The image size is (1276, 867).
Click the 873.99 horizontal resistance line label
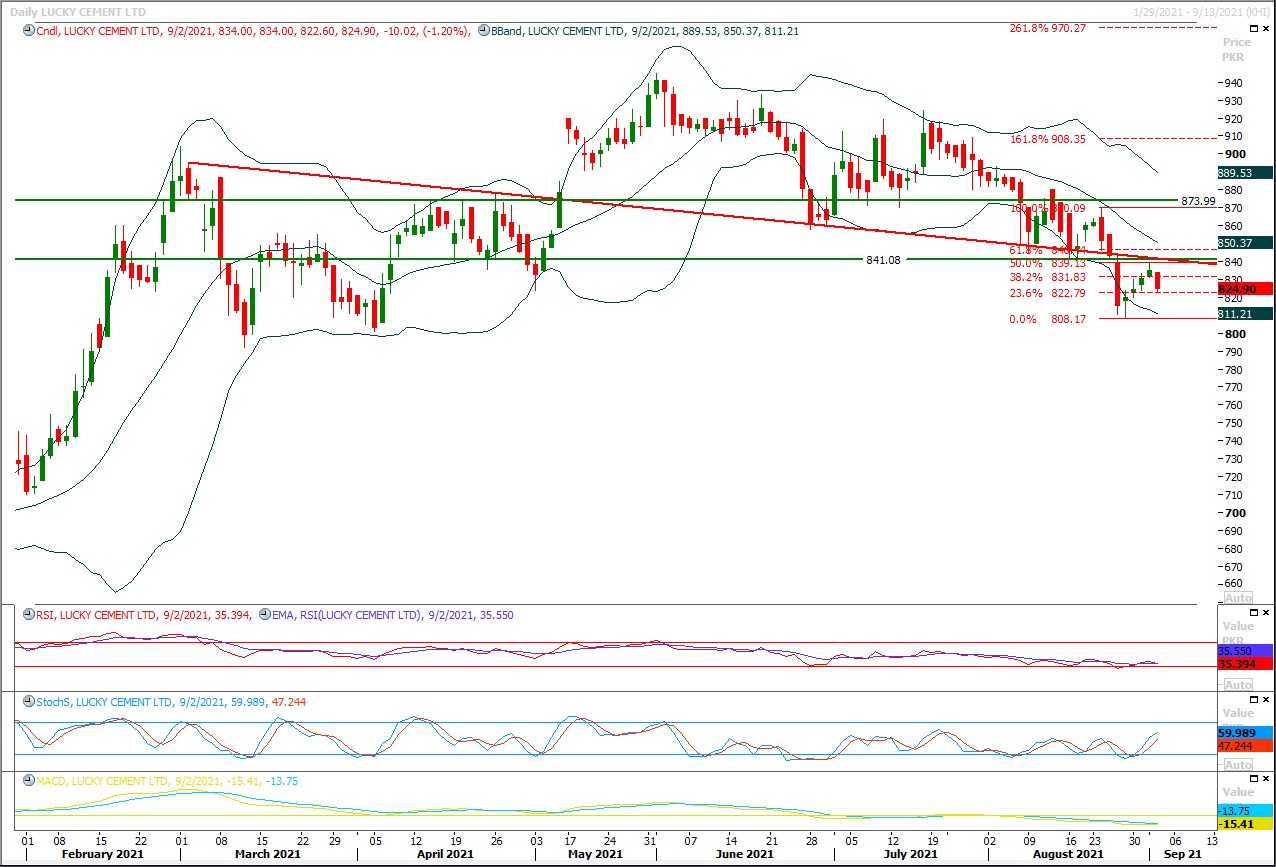1197,201
